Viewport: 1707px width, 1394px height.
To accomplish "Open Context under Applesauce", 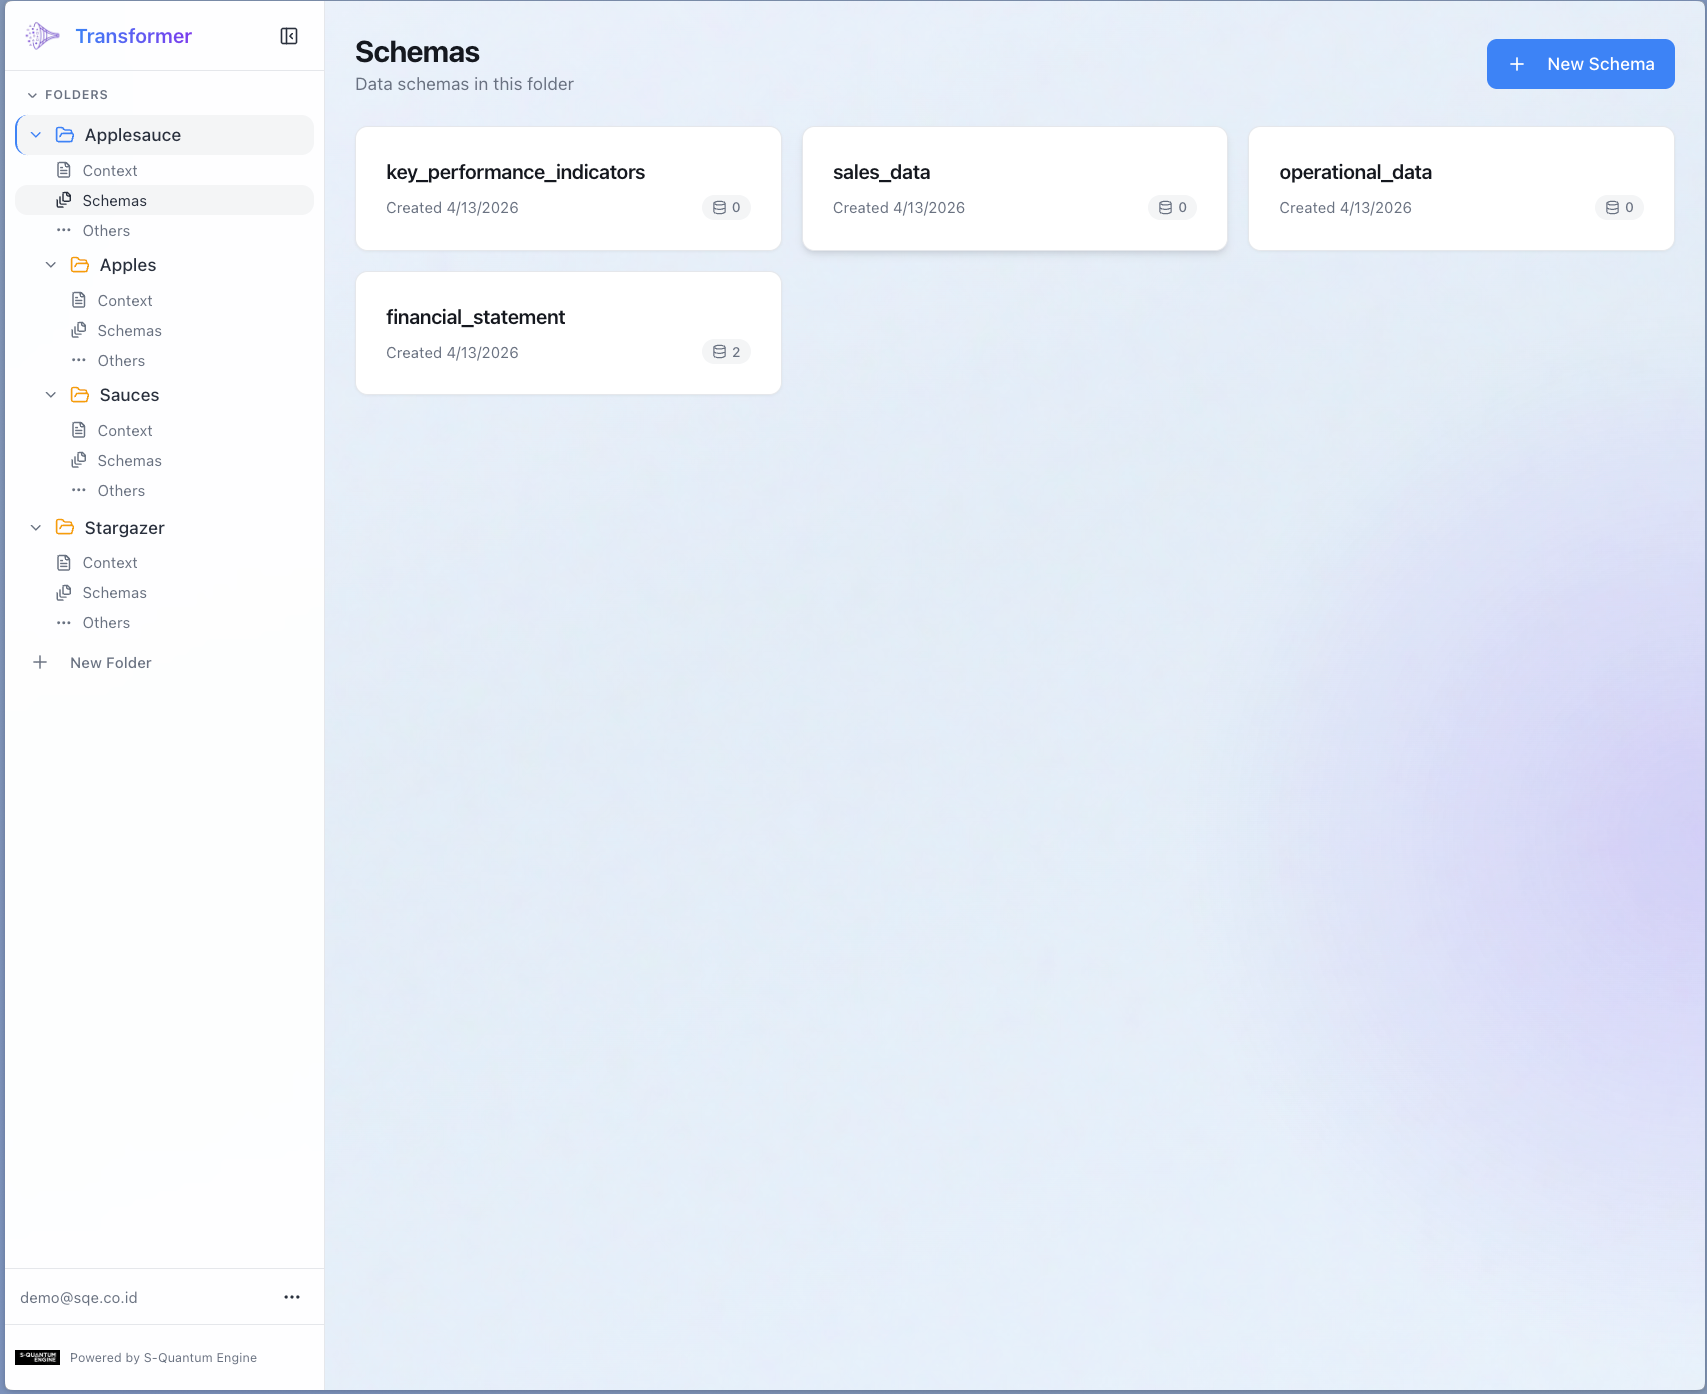I will point(110,171).
